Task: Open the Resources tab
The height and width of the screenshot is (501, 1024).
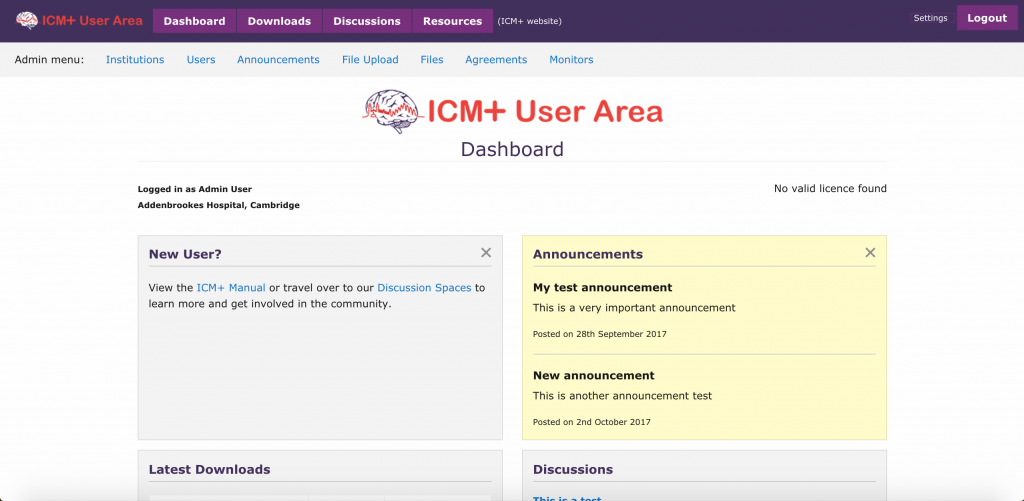Action: [x=452, y=21]
